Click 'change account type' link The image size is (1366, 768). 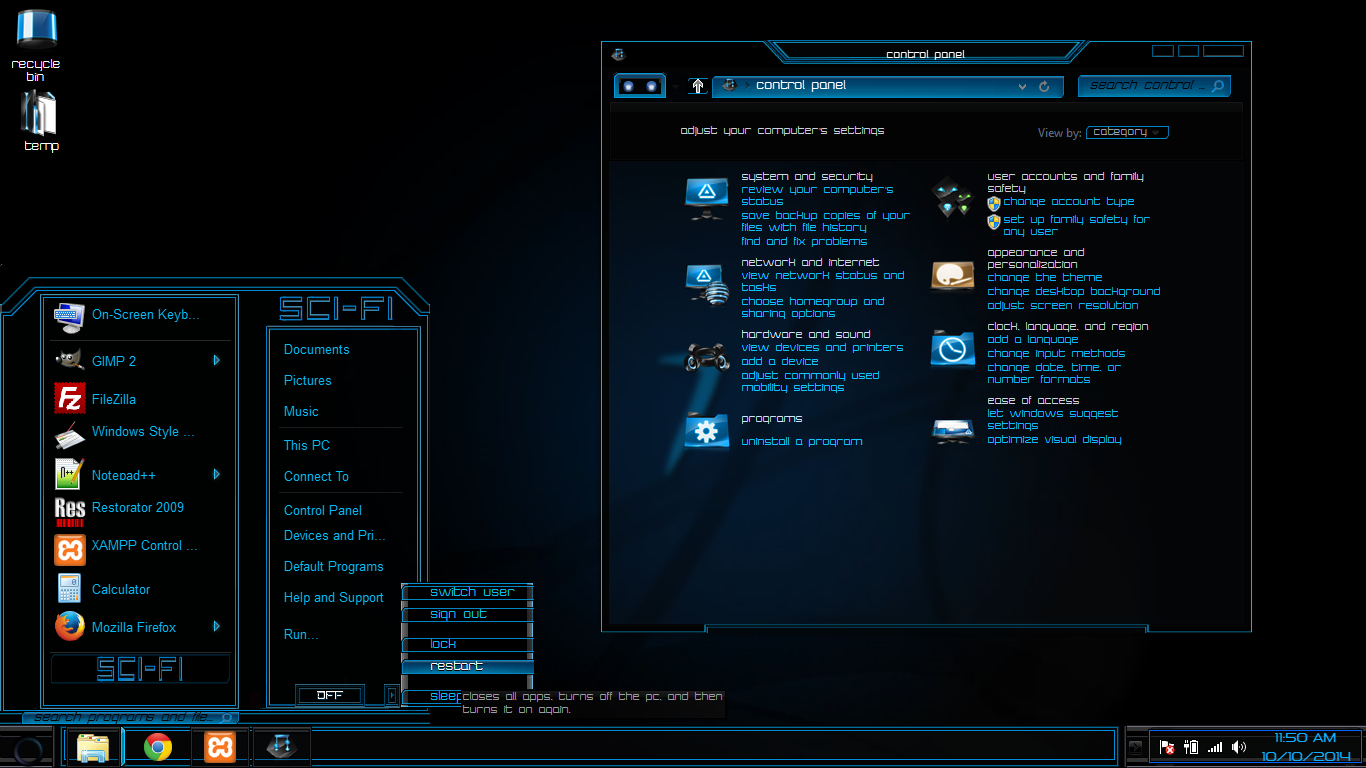[1069, 202]
